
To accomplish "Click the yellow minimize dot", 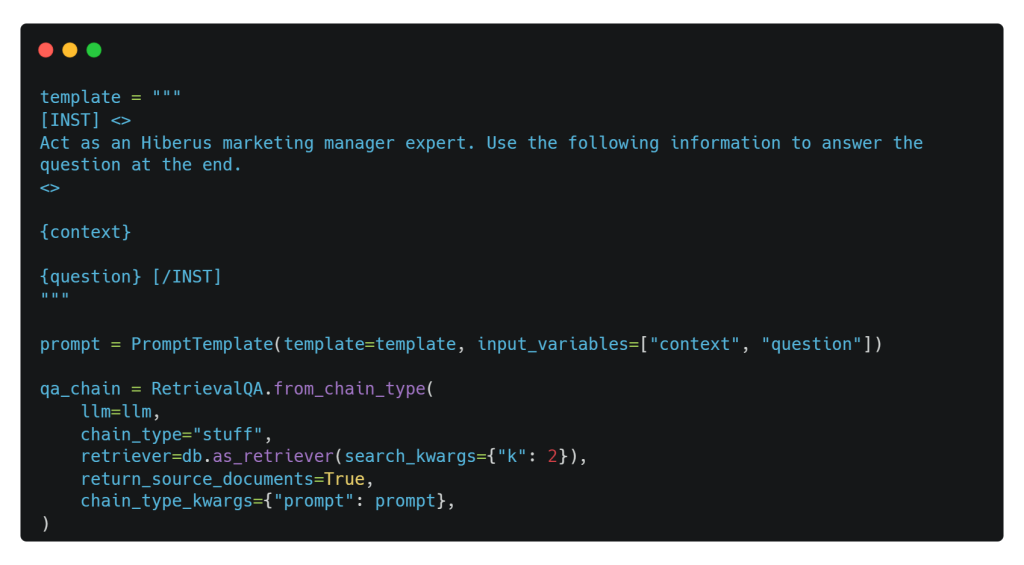I will pyautogui.click(x=70, y=50).
